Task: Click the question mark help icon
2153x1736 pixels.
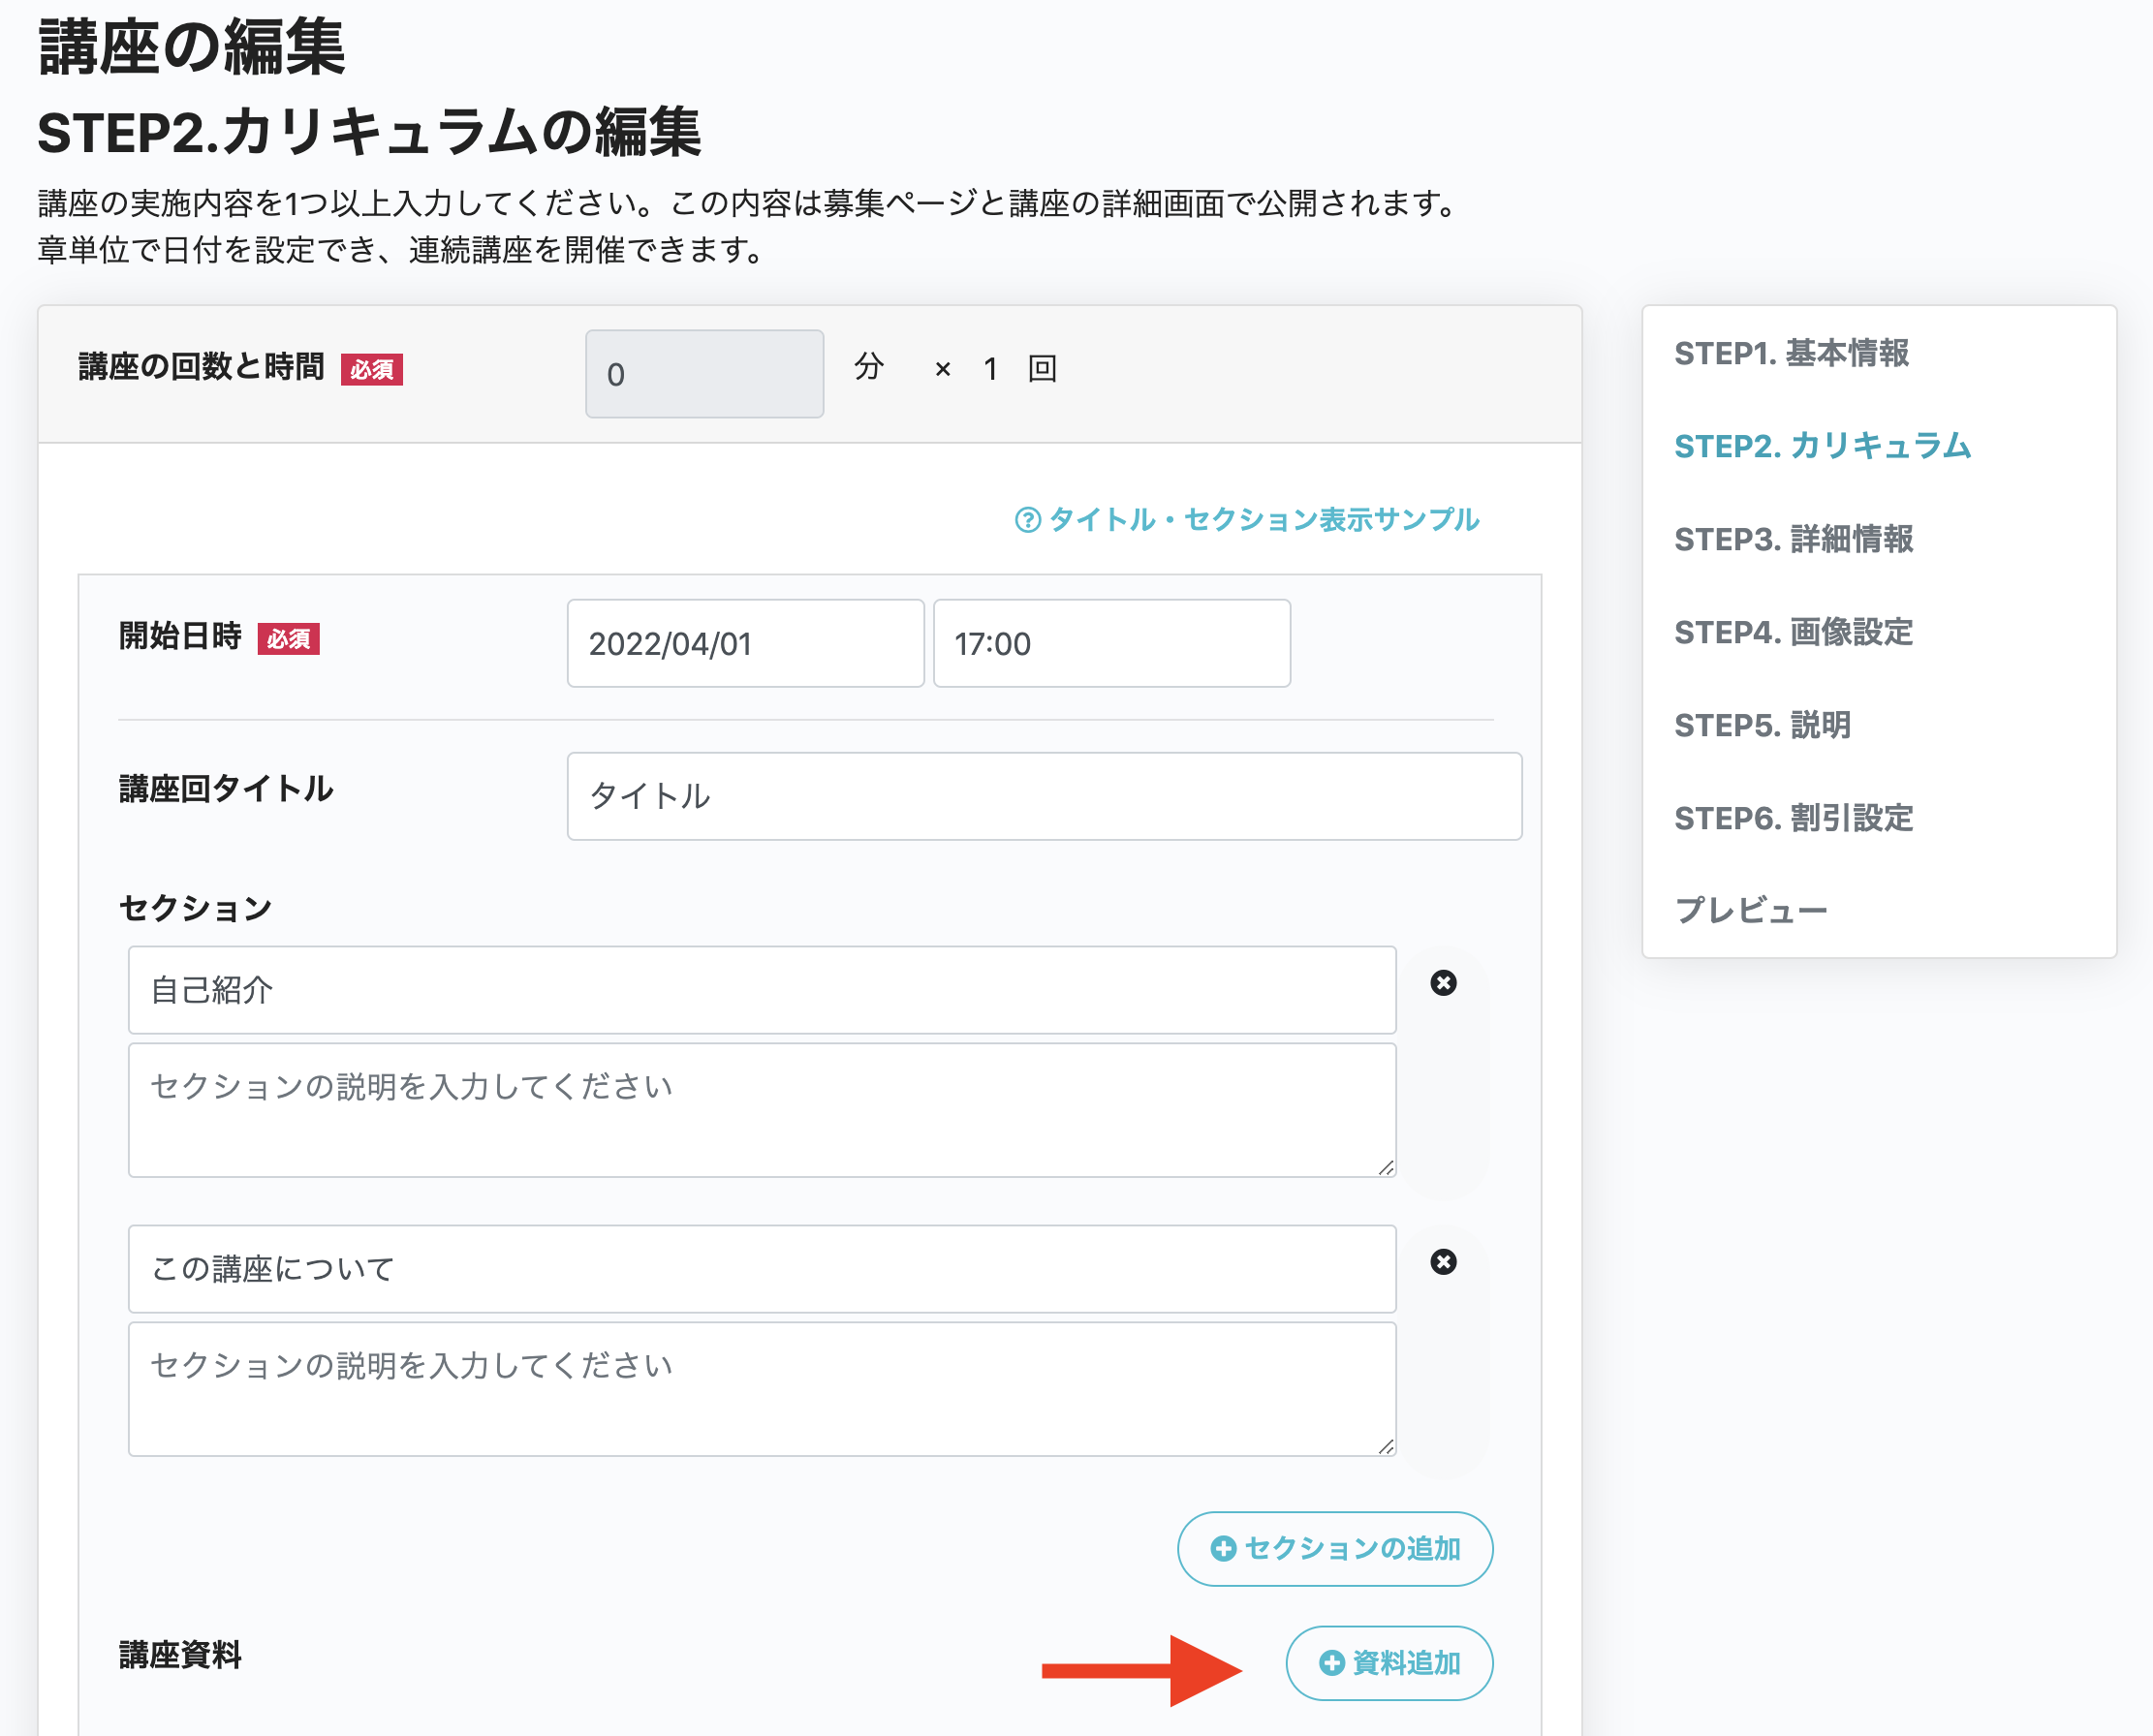Action: click(x=1027, y=520)
